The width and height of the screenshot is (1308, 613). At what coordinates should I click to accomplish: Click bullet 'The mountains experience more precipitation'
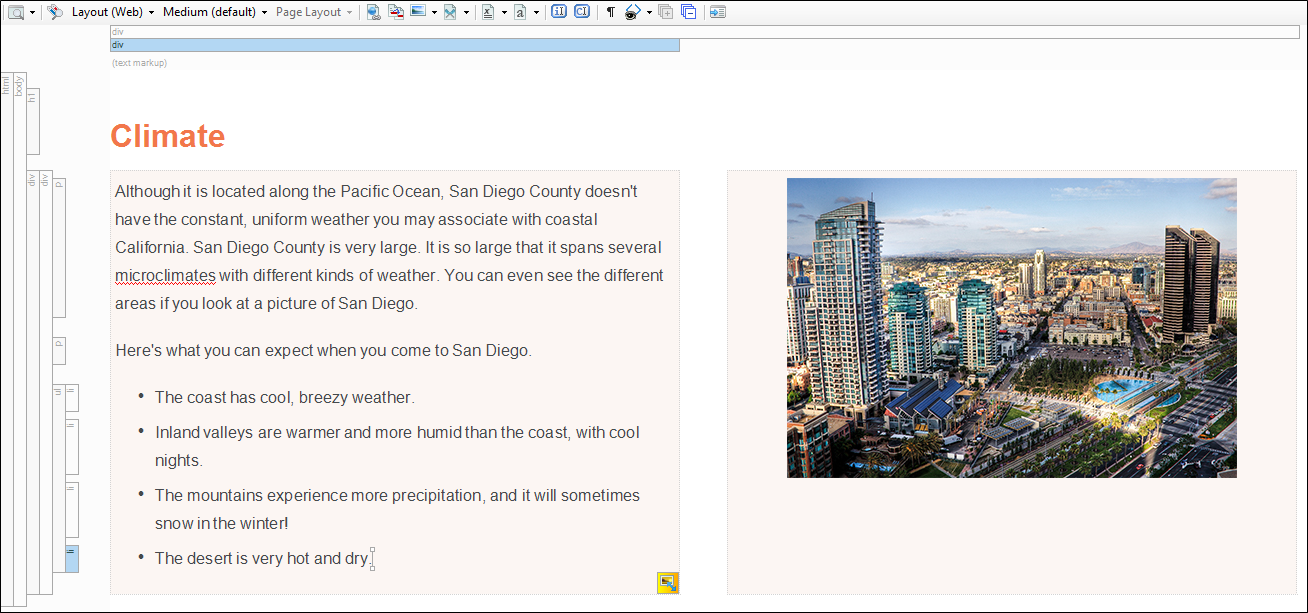(397, 509)
